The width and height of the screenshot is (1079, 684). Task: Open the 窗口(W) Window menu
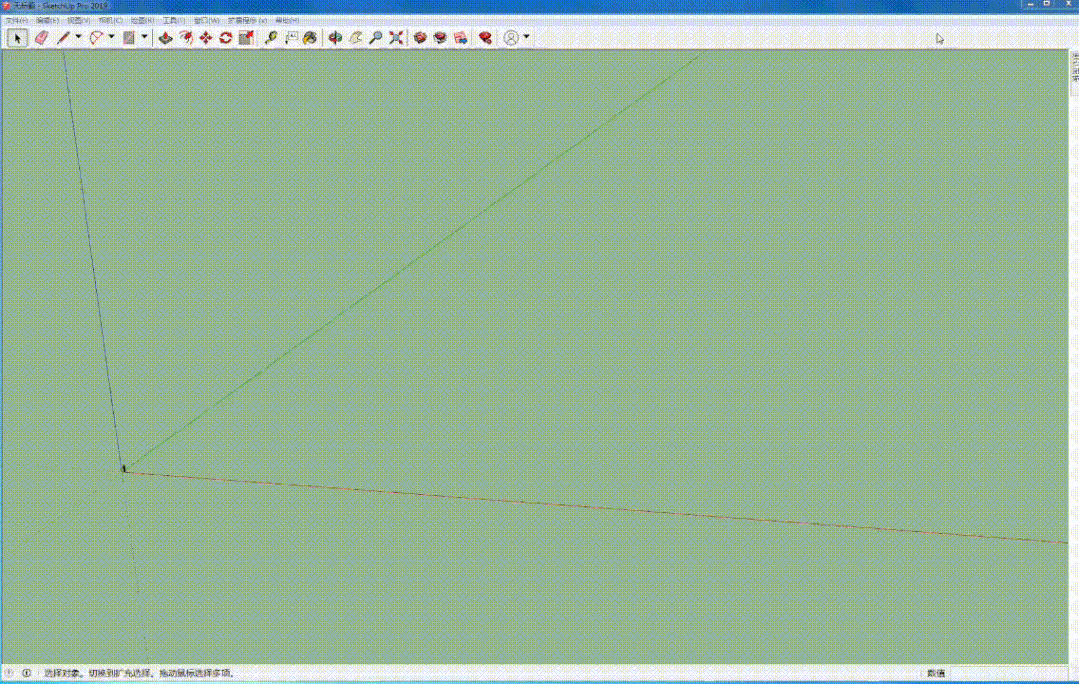206,21
